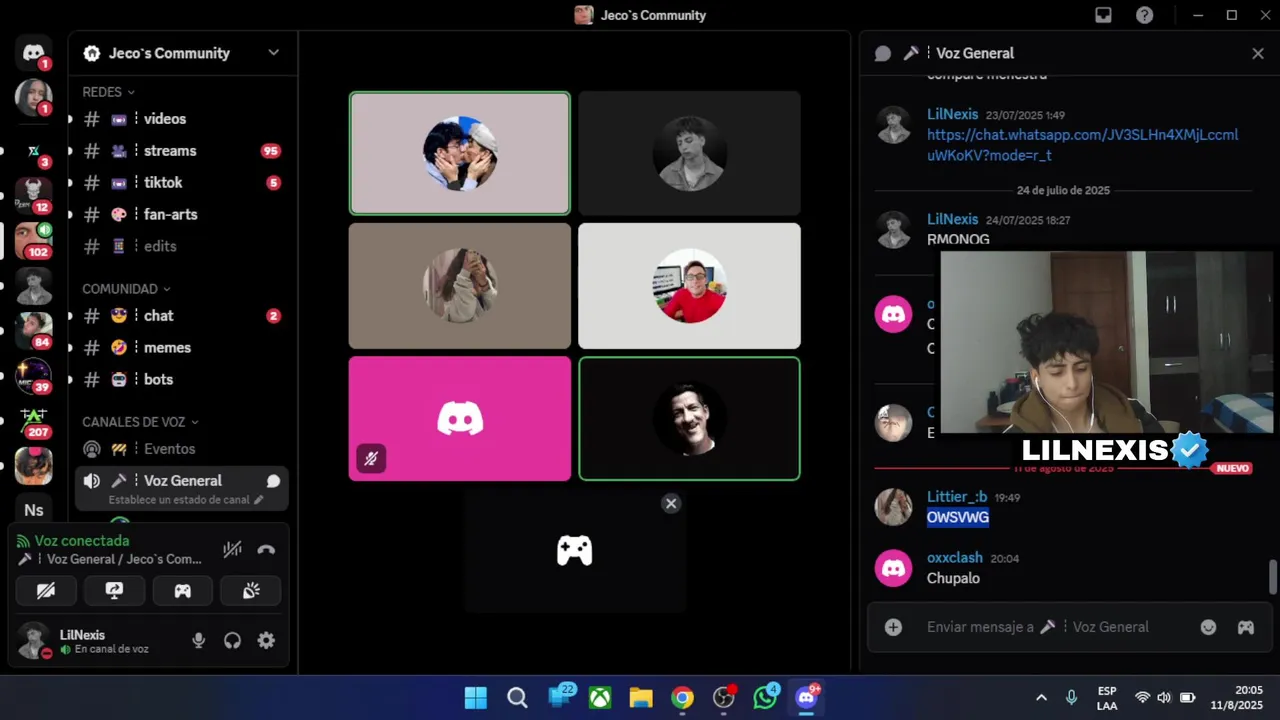
Task: Open the help question mark icon
Action: 1144,15
